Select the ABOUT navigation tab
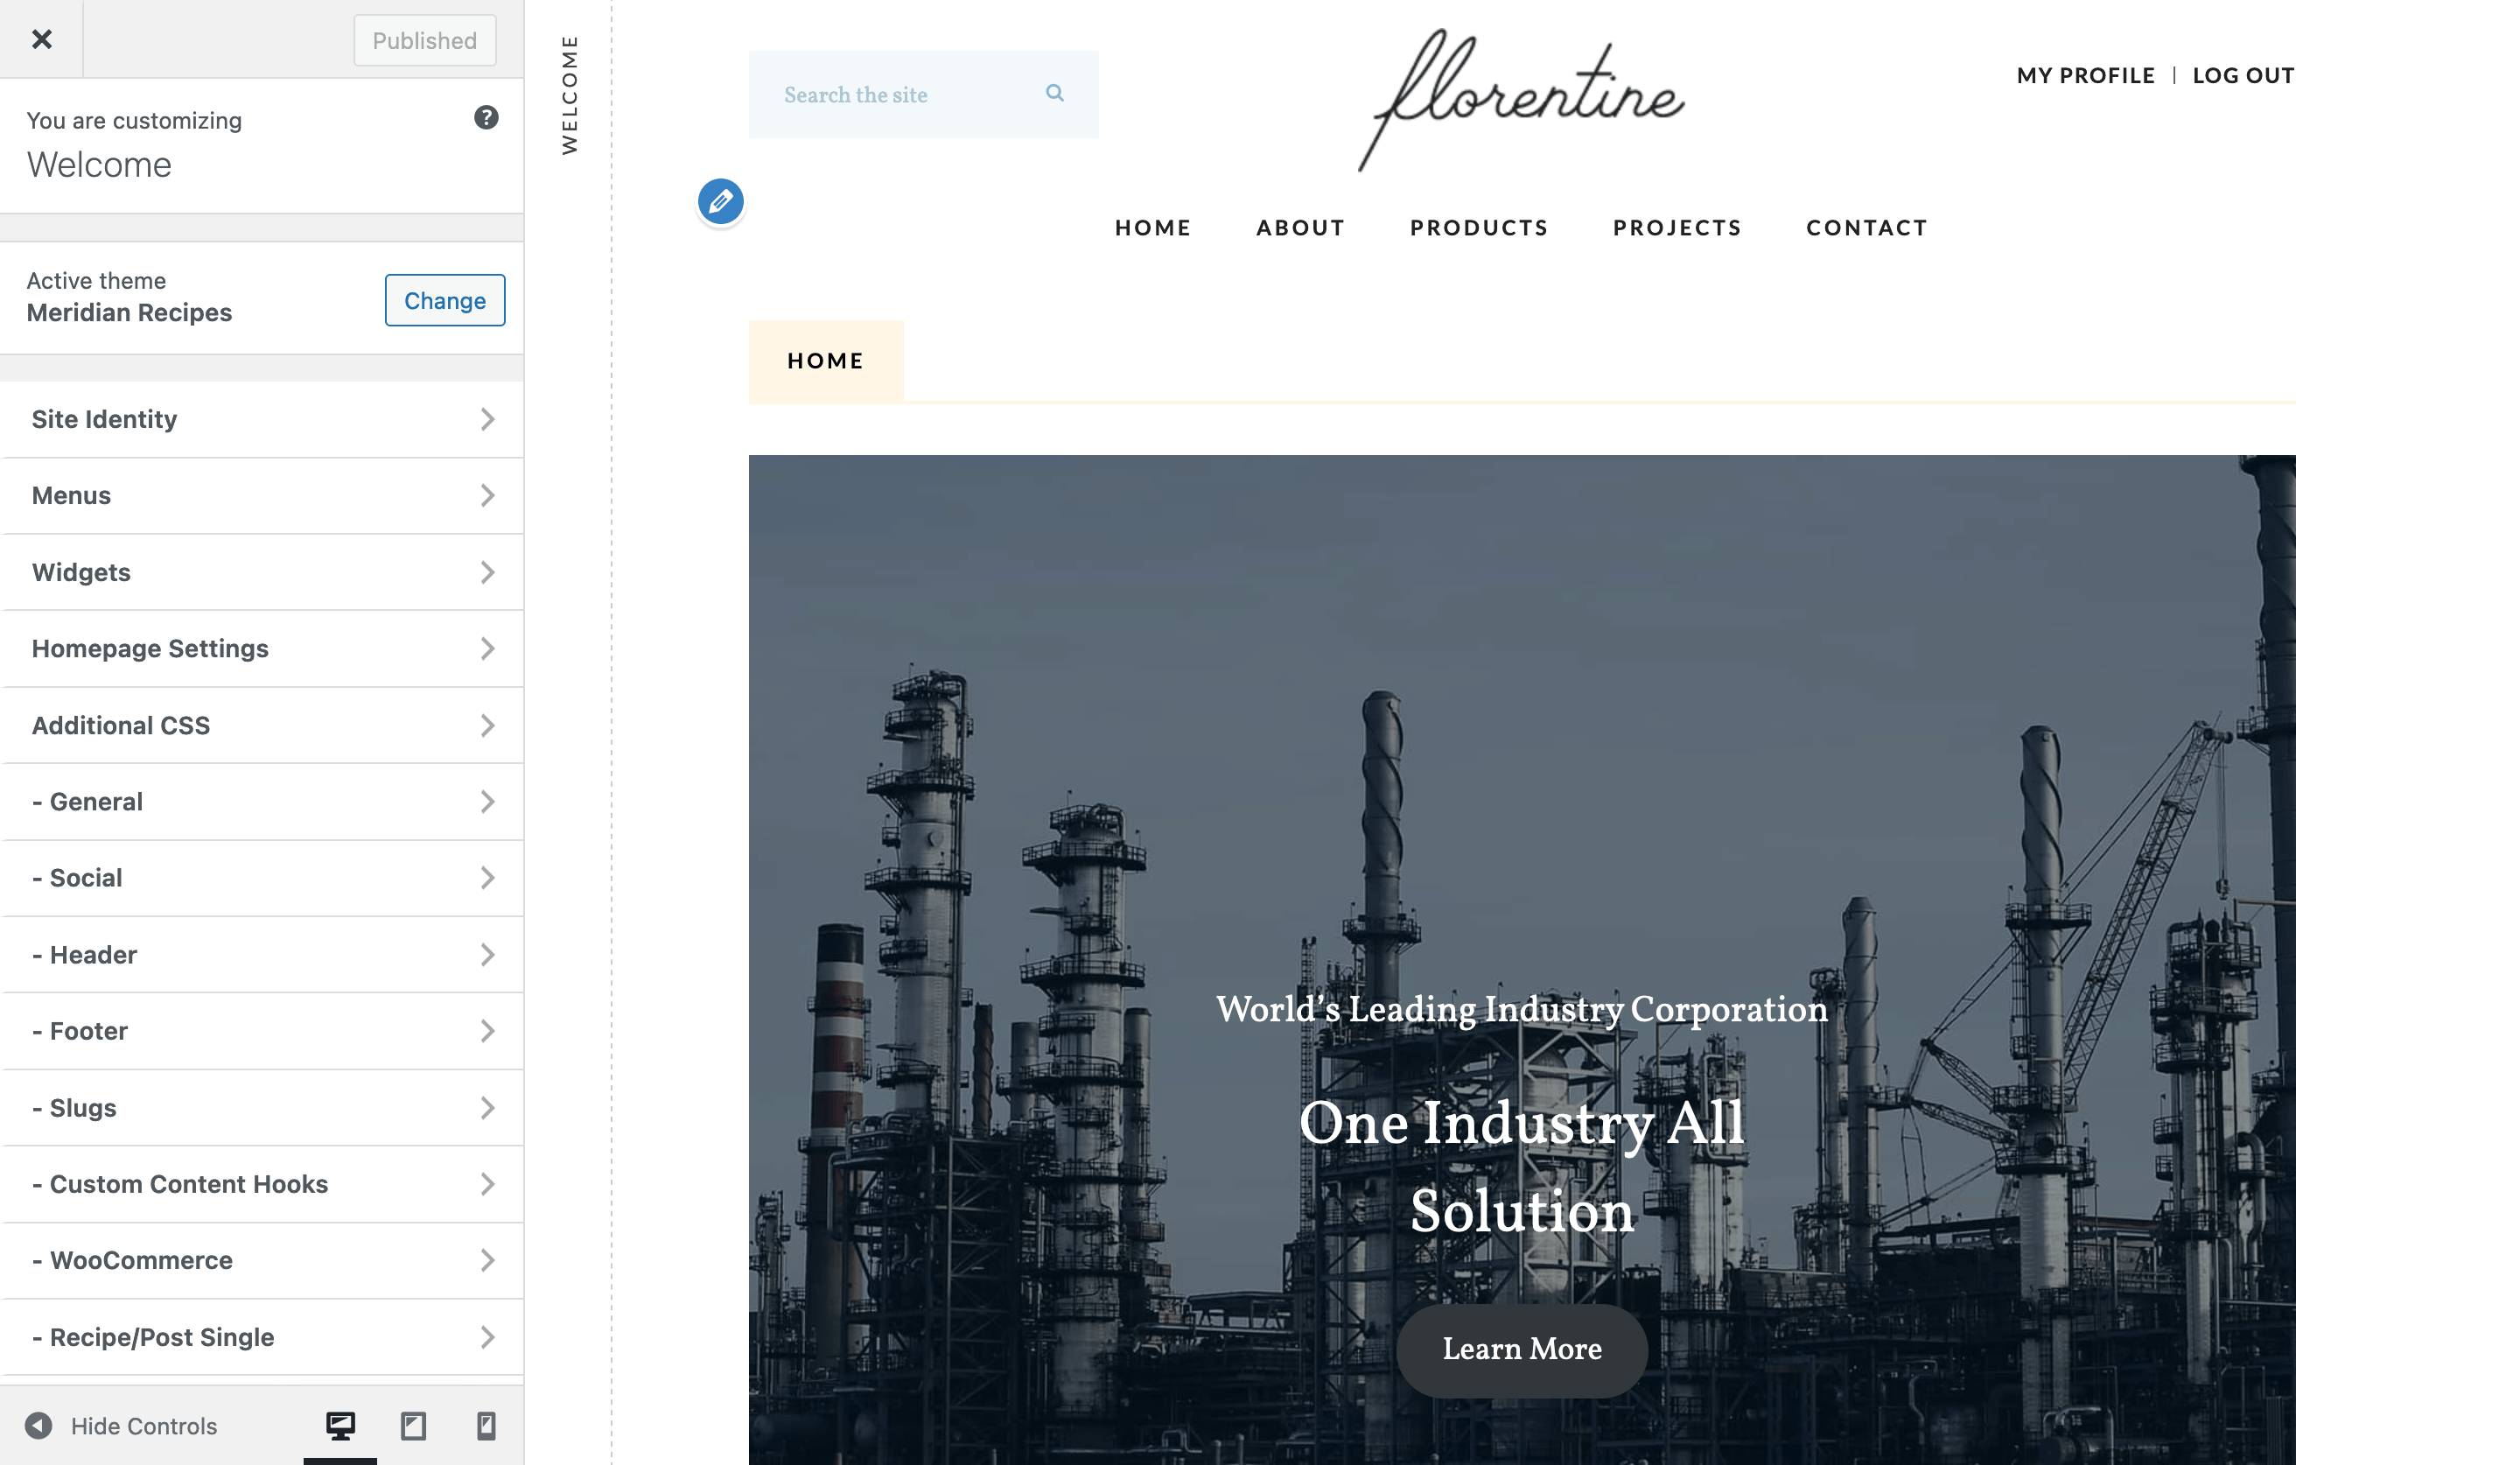This screenshot has height=1465, width=2520. pyautogui.click(x=1300, y=227)
